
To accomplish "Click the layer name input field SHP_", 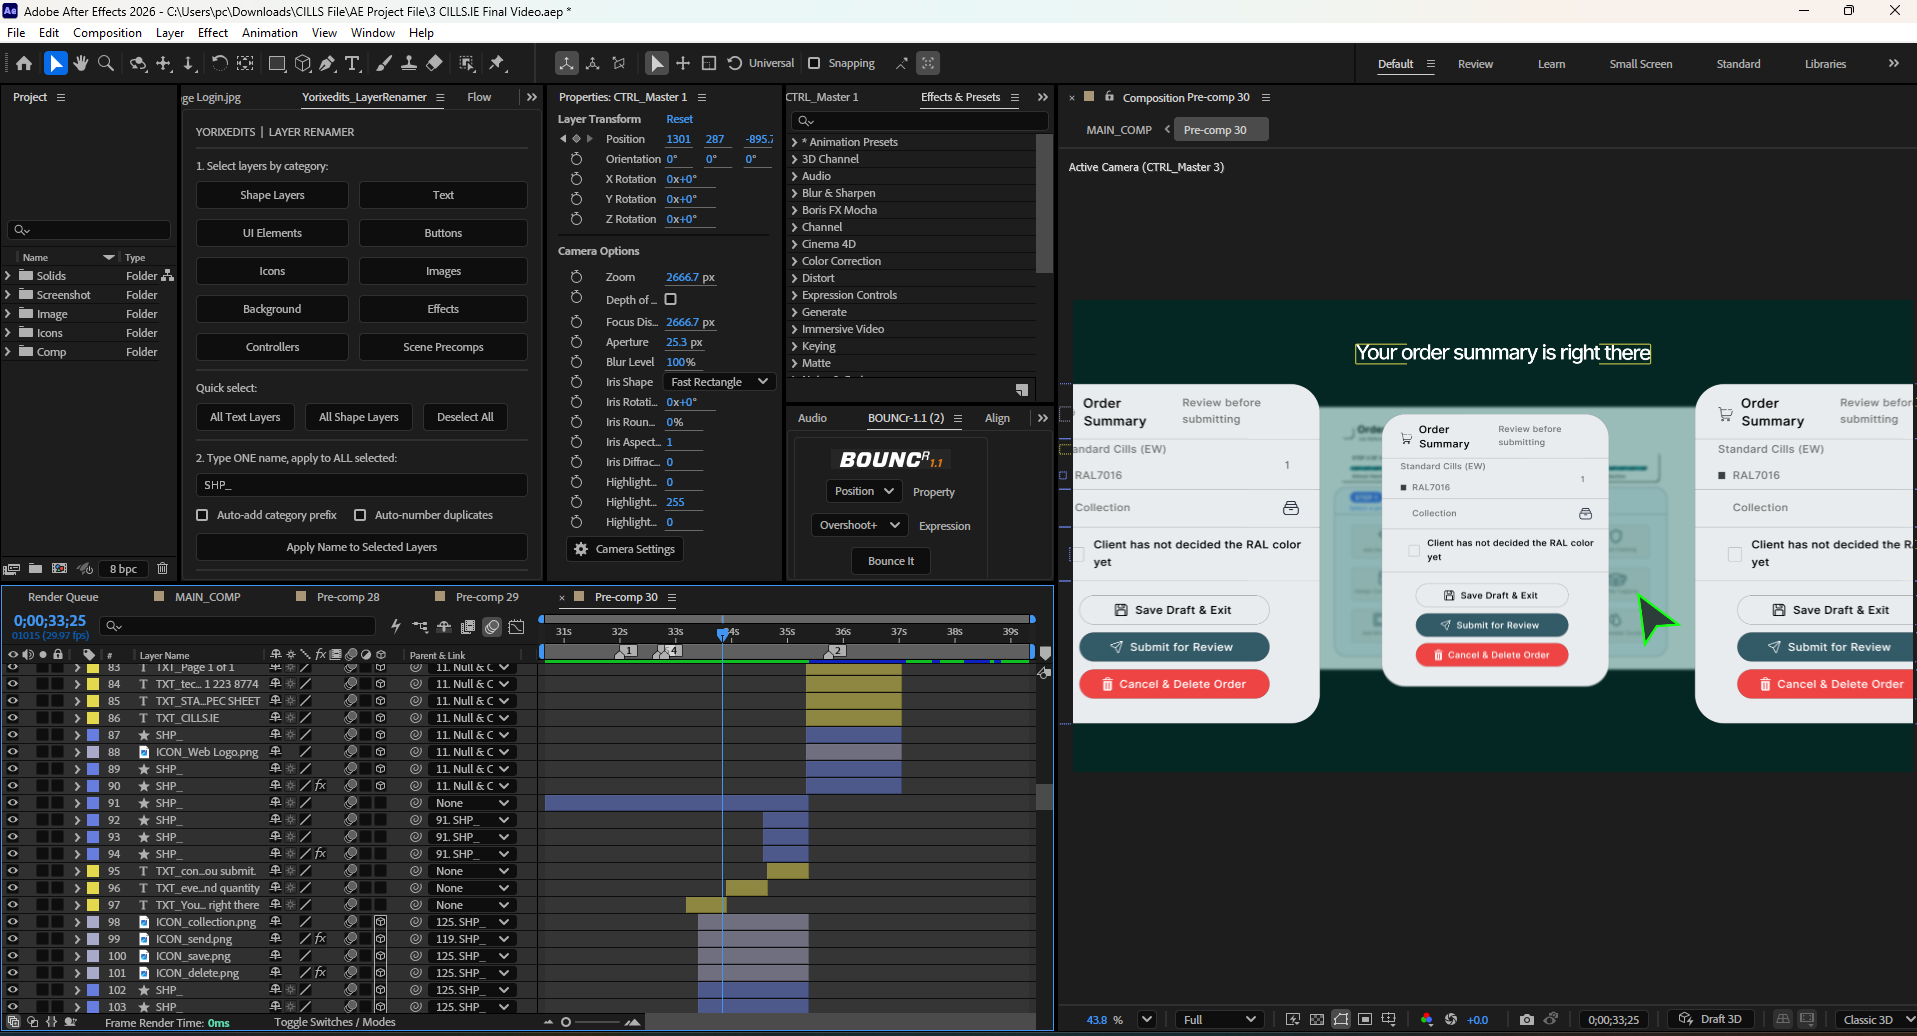I will 362,485.
